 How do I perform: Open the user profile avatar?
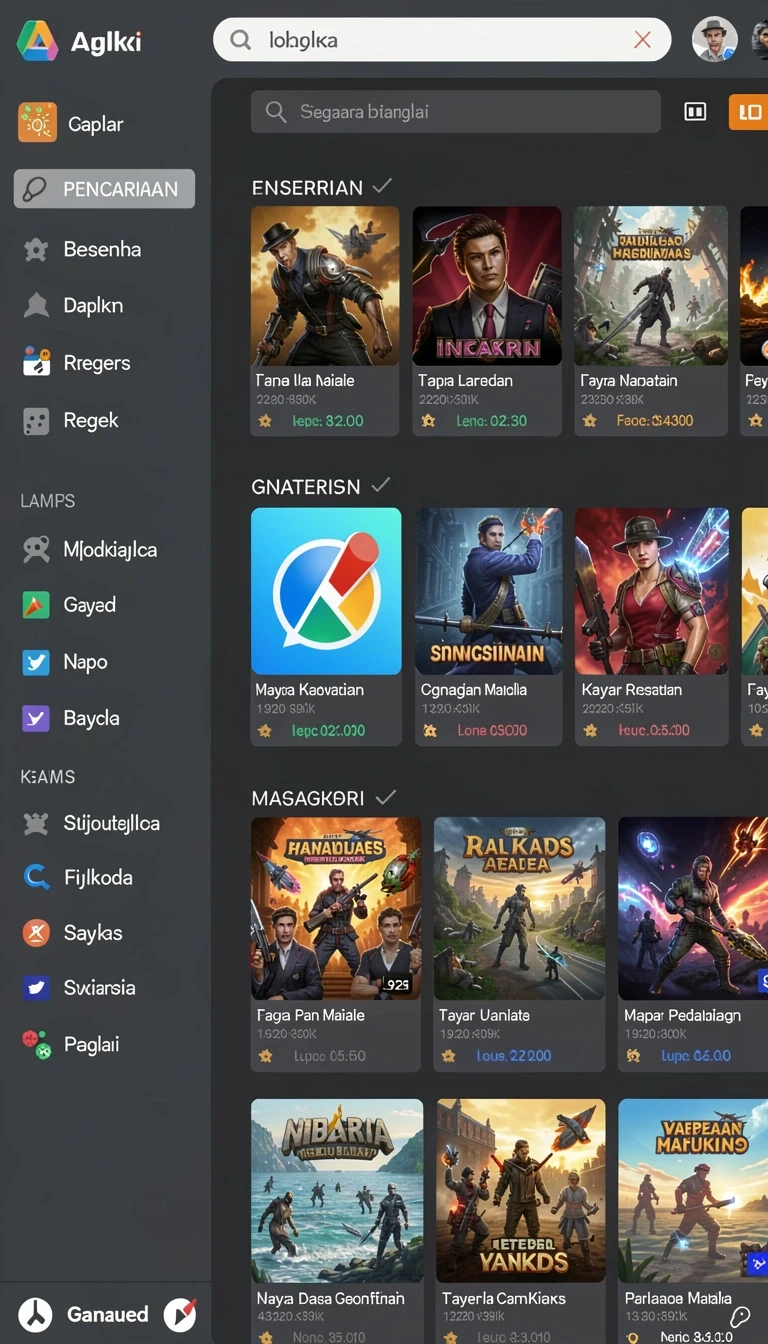pos(715,40)
